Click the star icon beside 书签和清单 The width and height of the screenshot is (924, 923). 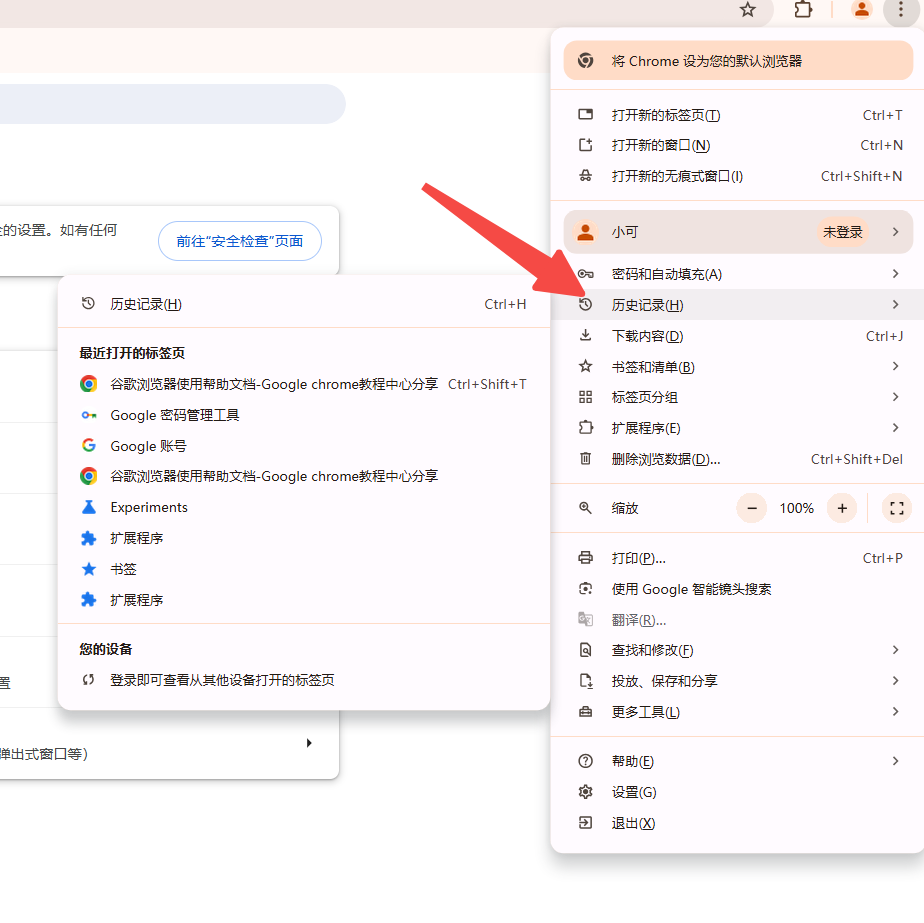tap(585, 367)
